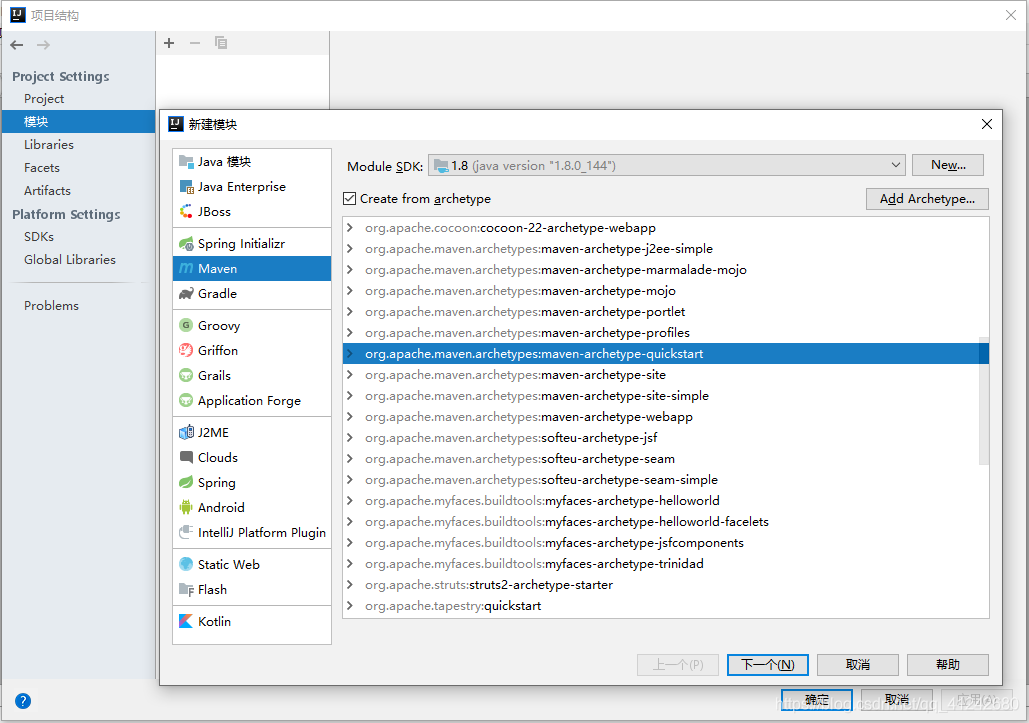Expand org.apache.tapestry:quickstart node

click(x=350, y=606)
